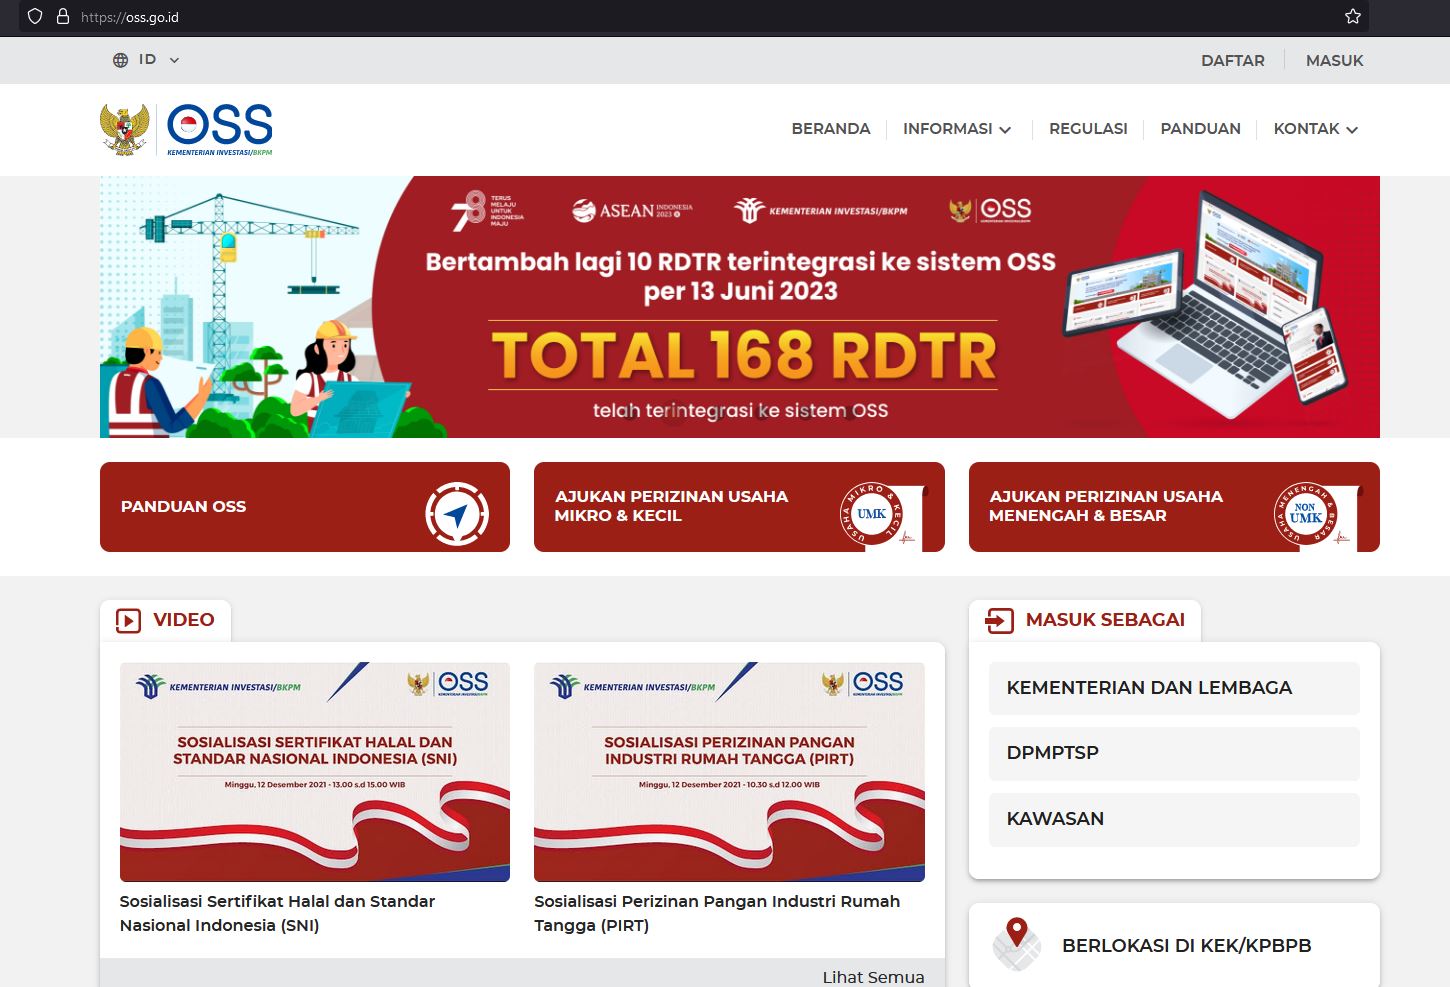
Task: Click the MASUK login link
Action: pyautogui.click(x=1334, y=61)
